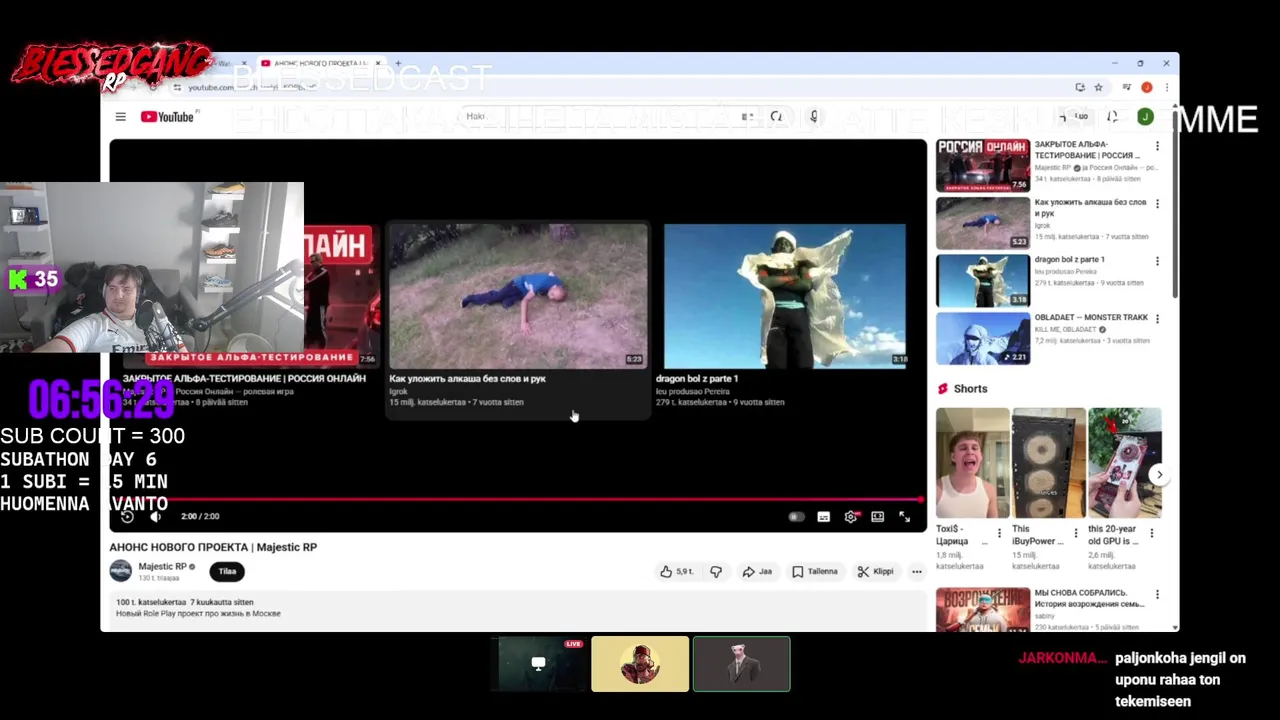
Task: Toggle subtitles in the video player
Action: pos(823,517)
